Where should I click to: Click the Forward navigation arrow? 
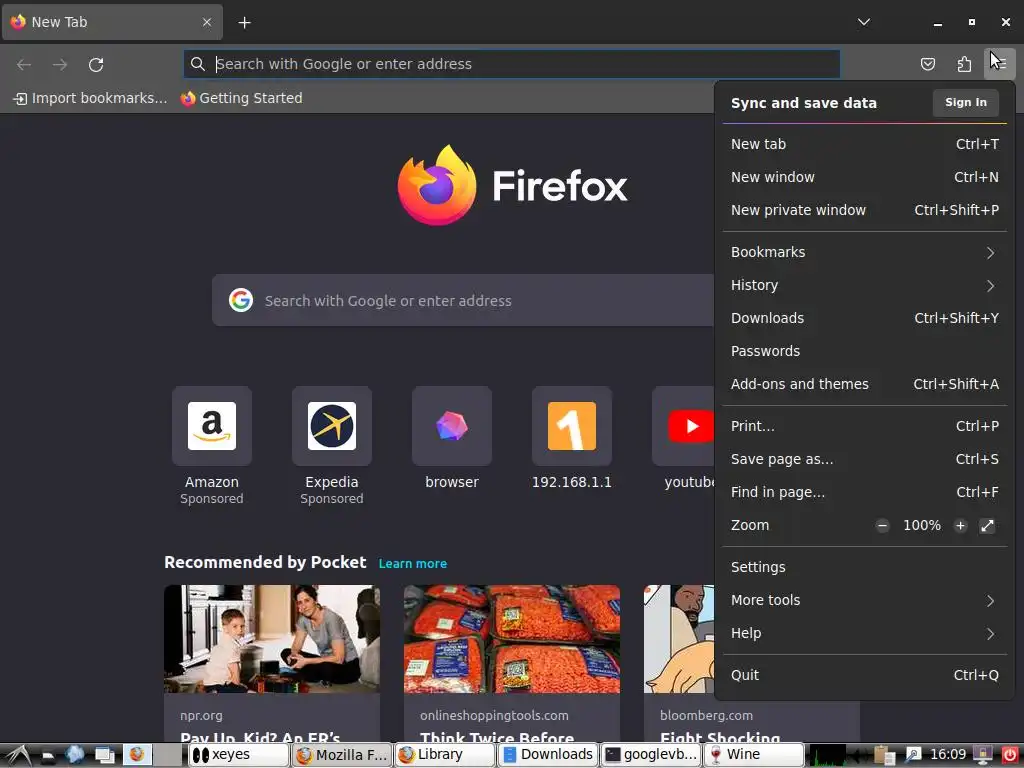click(60, 65)
